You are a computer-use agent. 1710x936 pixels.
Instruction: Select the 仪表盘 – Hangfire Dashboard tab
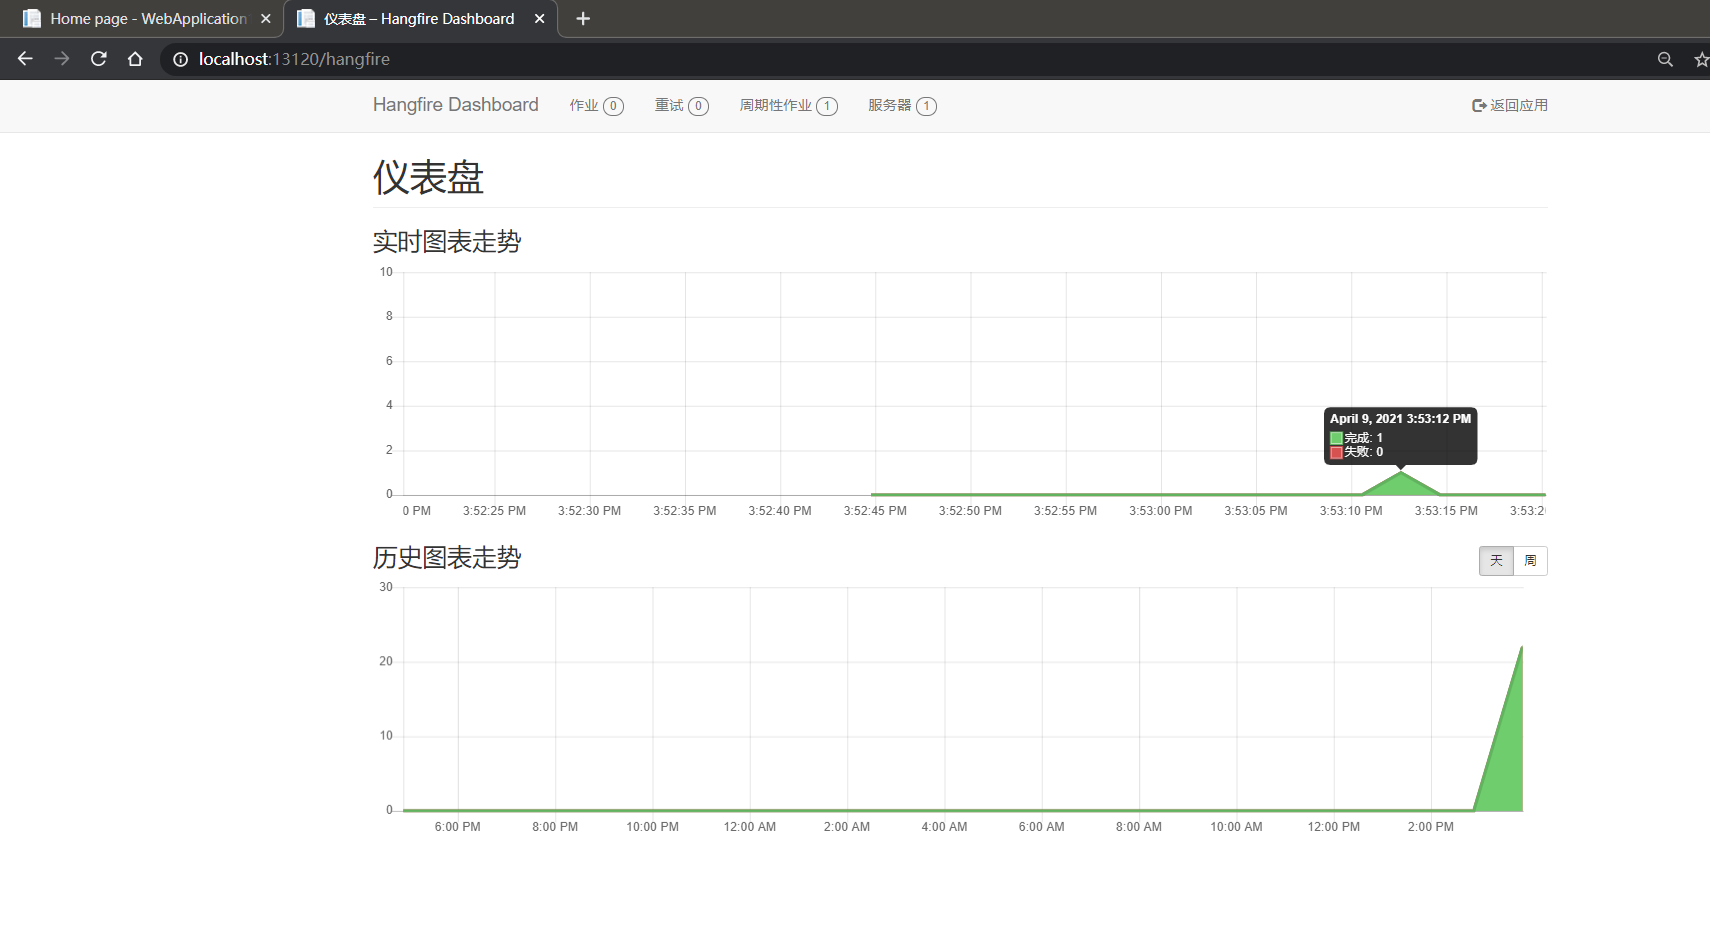pyautogui.click(x=420, y=19)
